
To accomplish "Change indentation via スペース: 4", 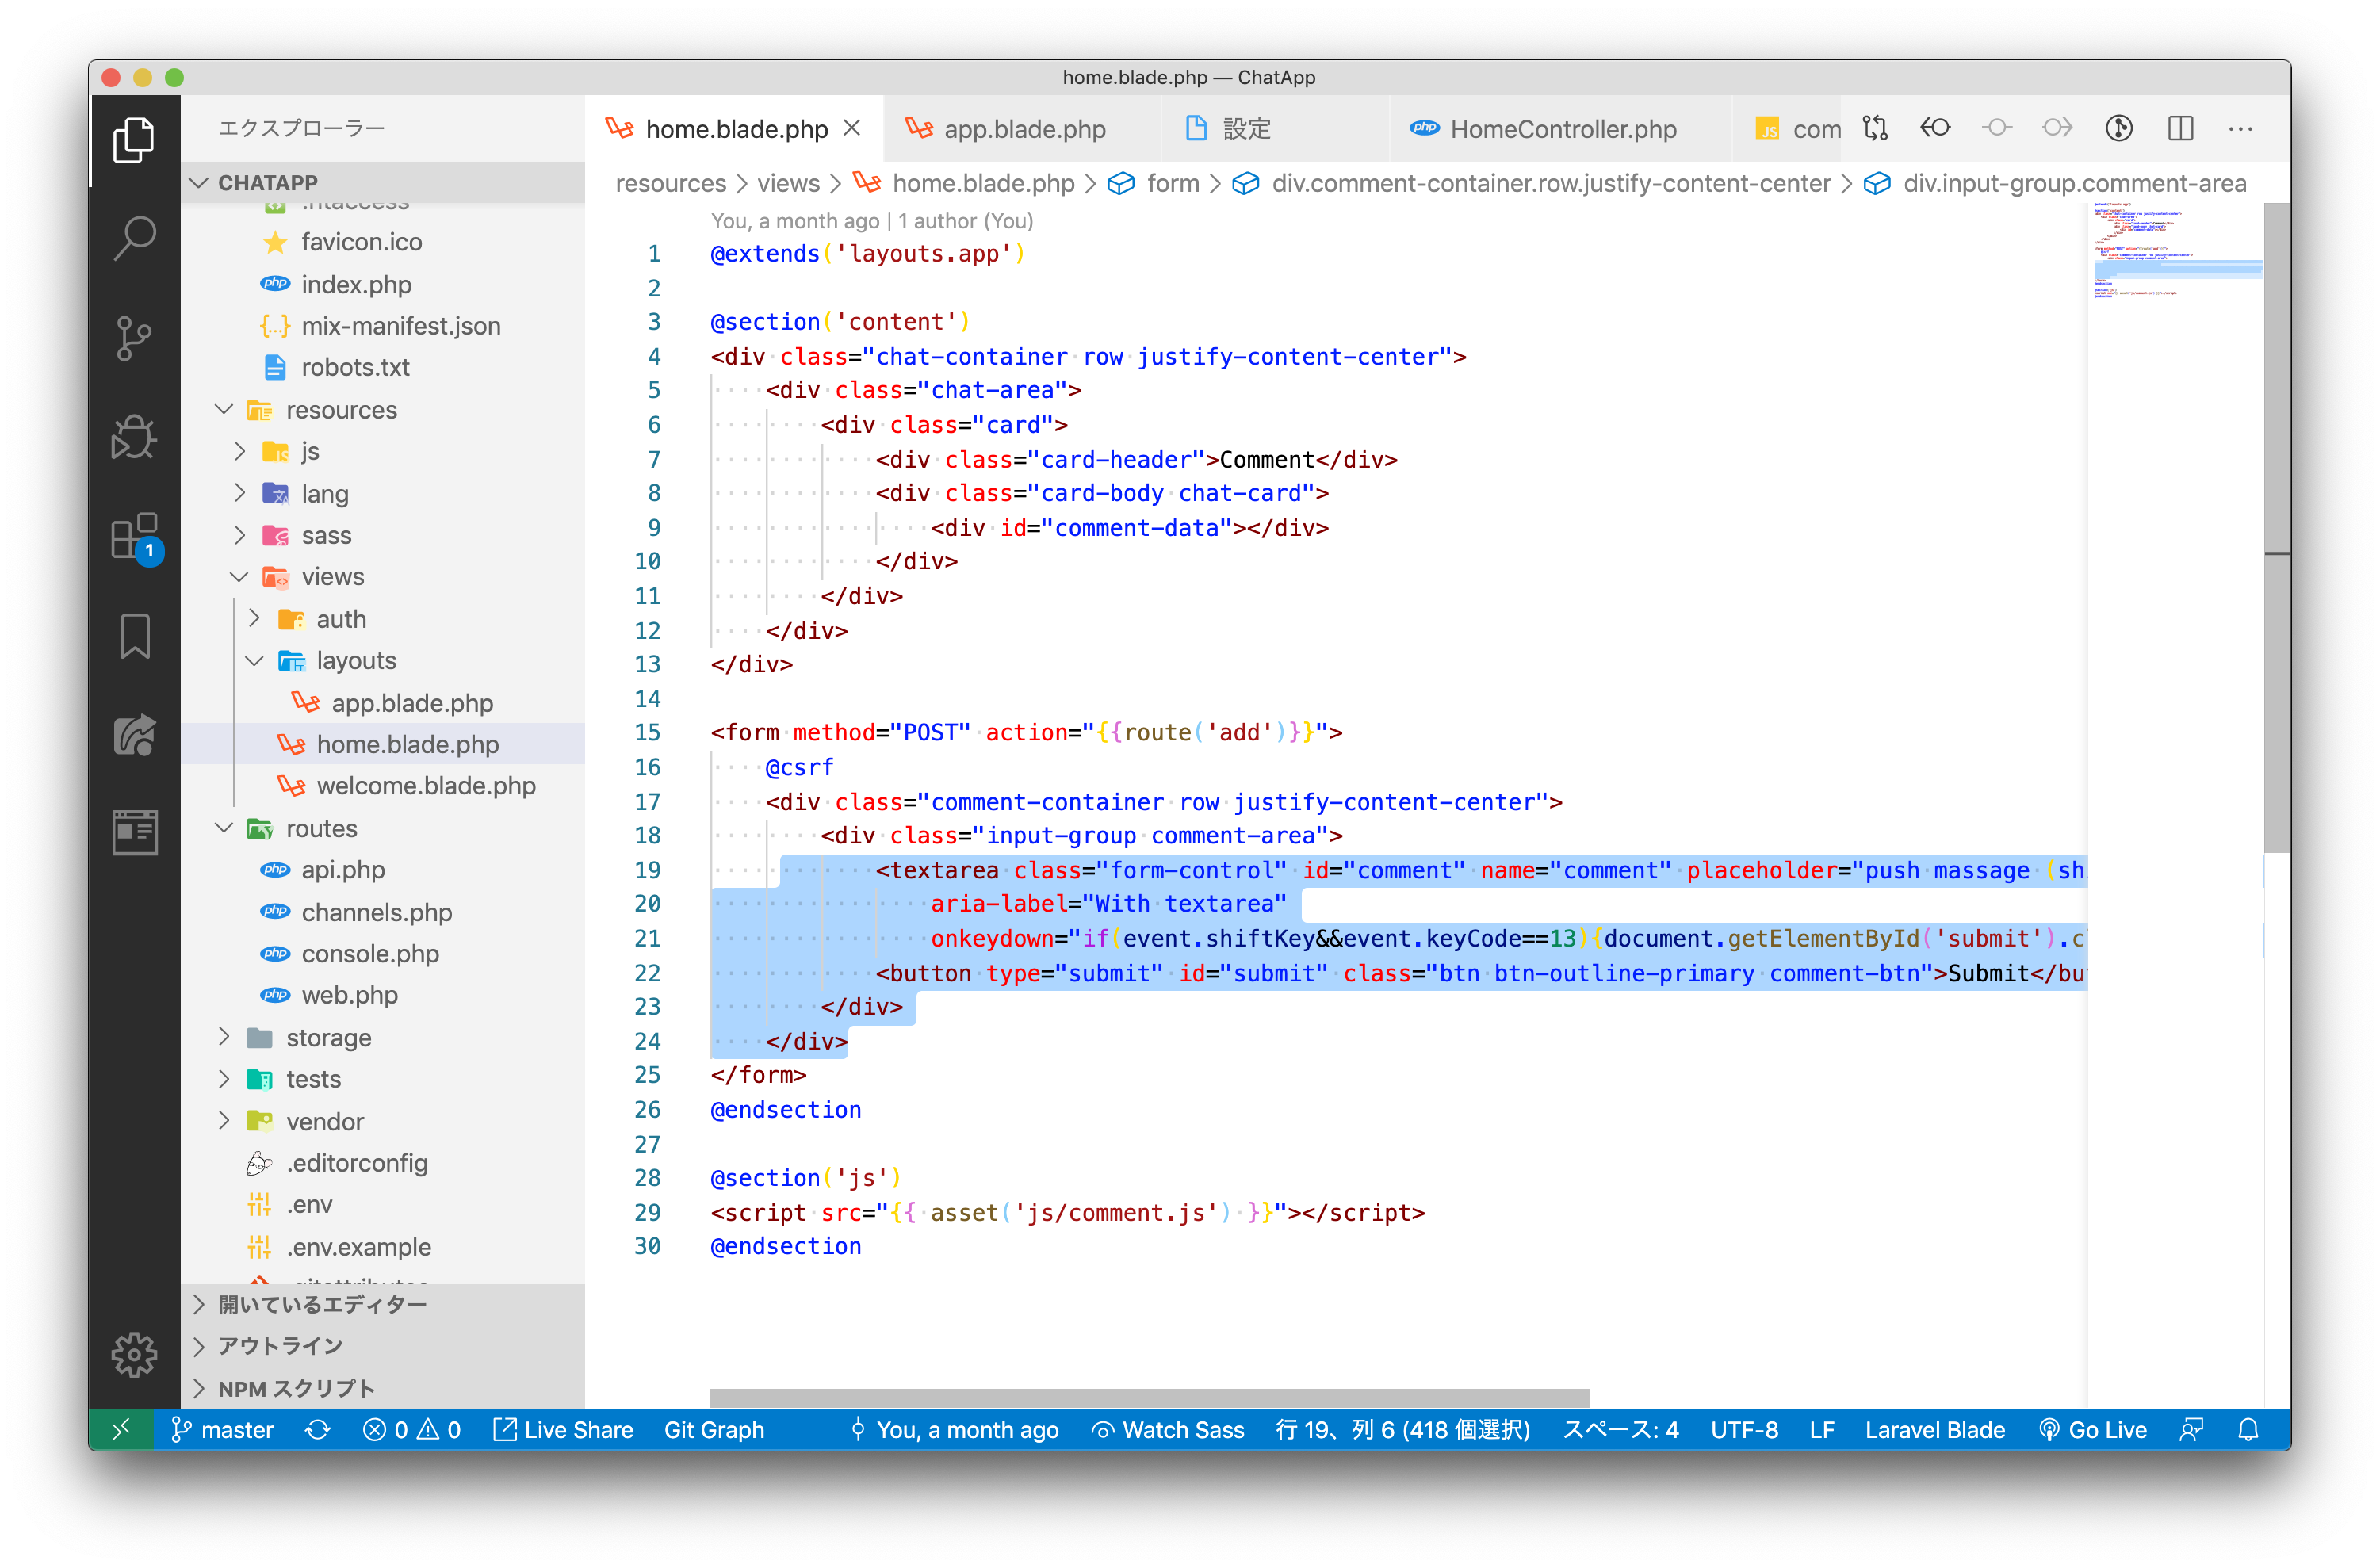I will (x=1620, y=1430).
